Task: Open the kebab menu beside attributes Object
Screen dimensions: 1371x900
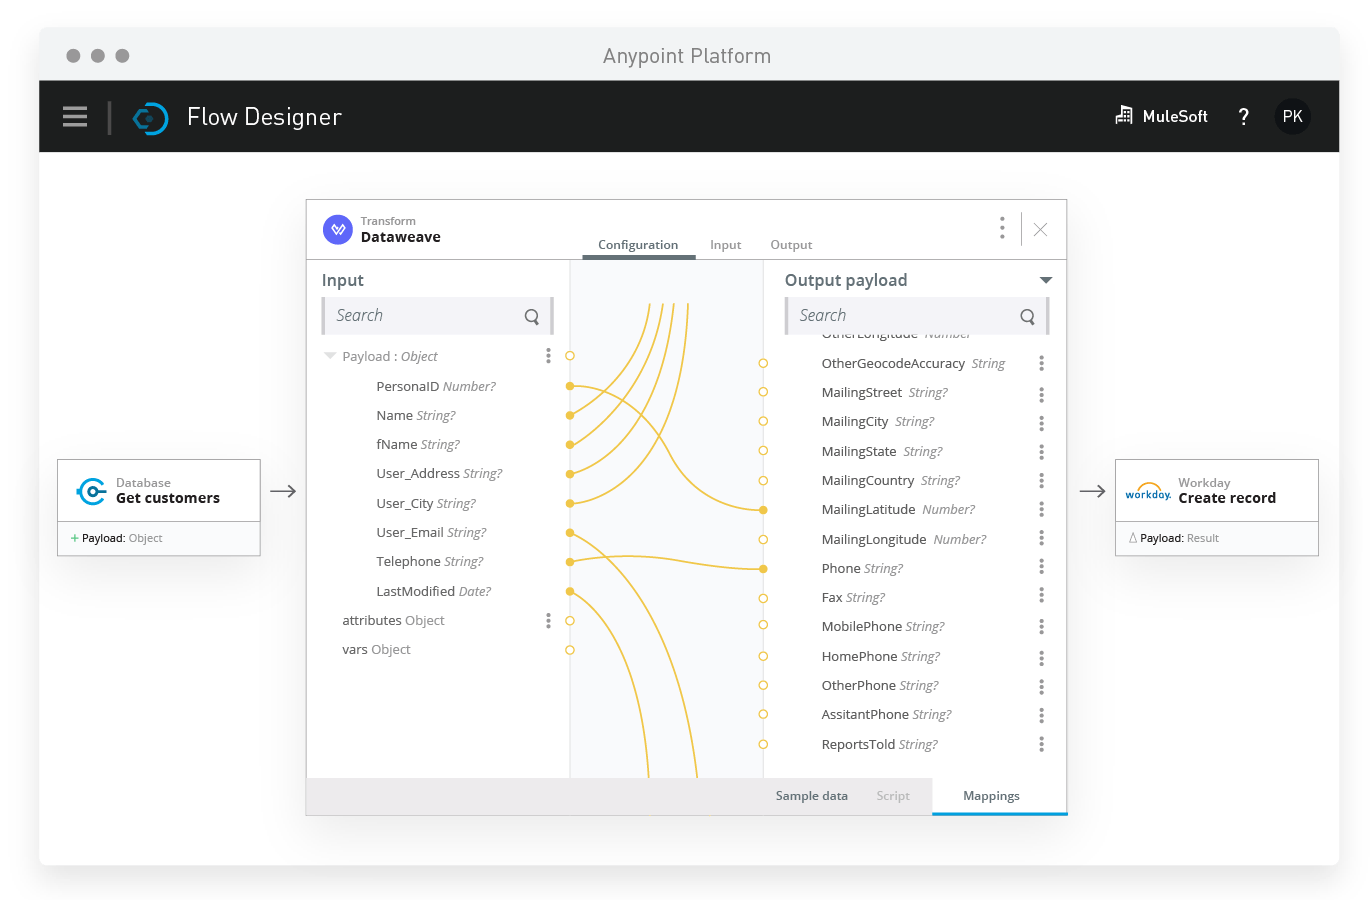Action: point(548,620)
